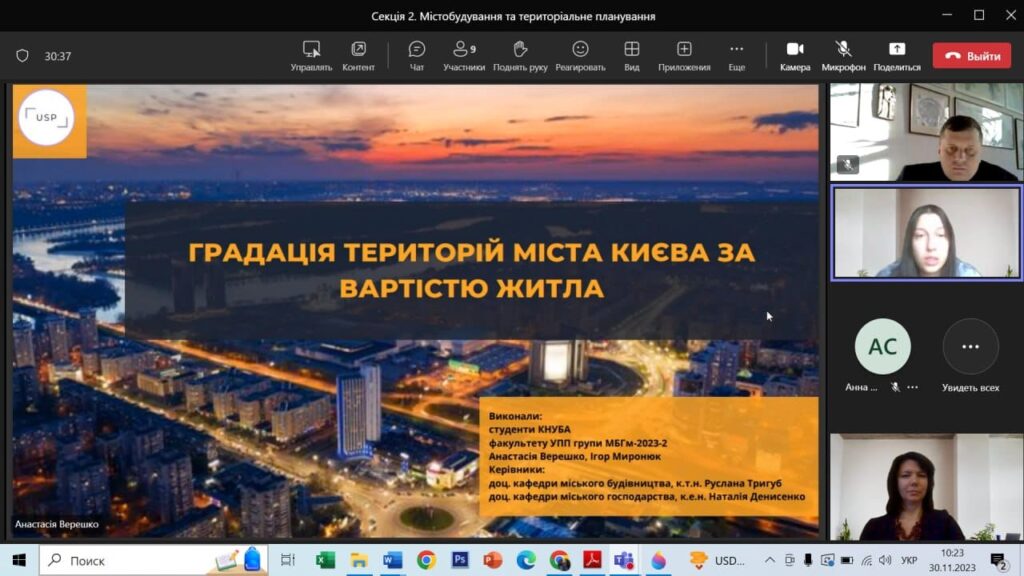Viewport: 1024px width, 576px height.
Task: Click the Поиск taskbar search box
Action: coord(153,560)
